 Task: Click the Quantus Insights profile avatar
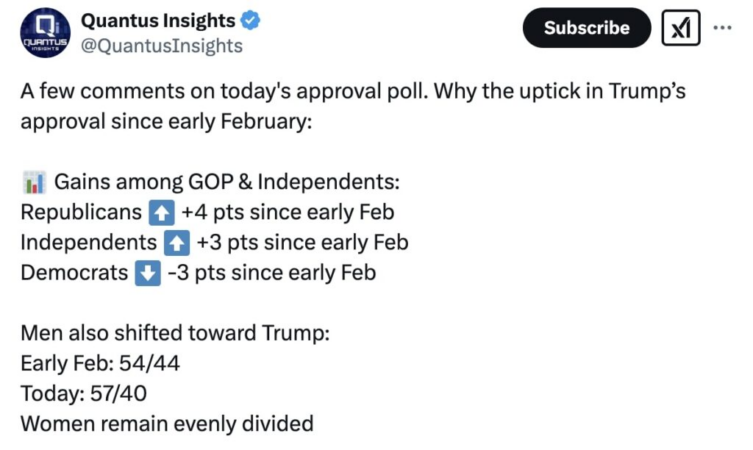pos(45,33)
